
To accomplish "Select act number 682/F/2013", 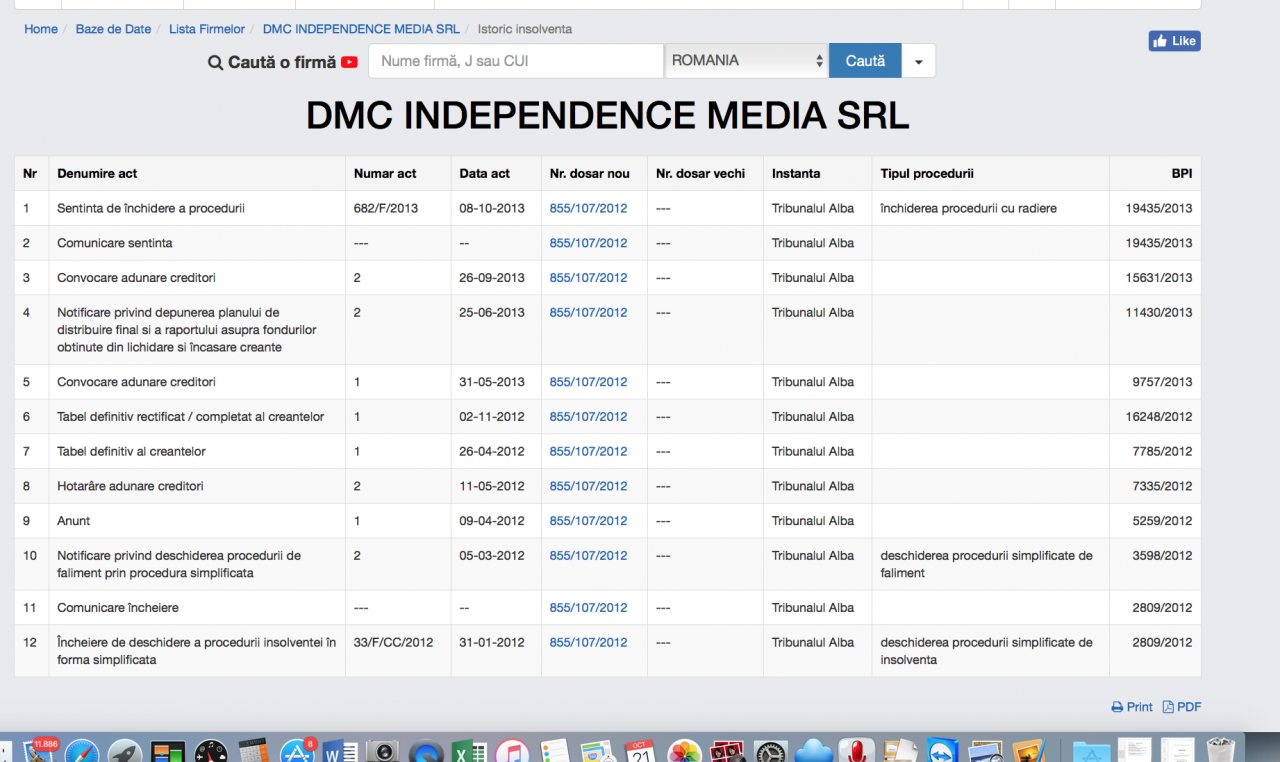I will point(388,208).
